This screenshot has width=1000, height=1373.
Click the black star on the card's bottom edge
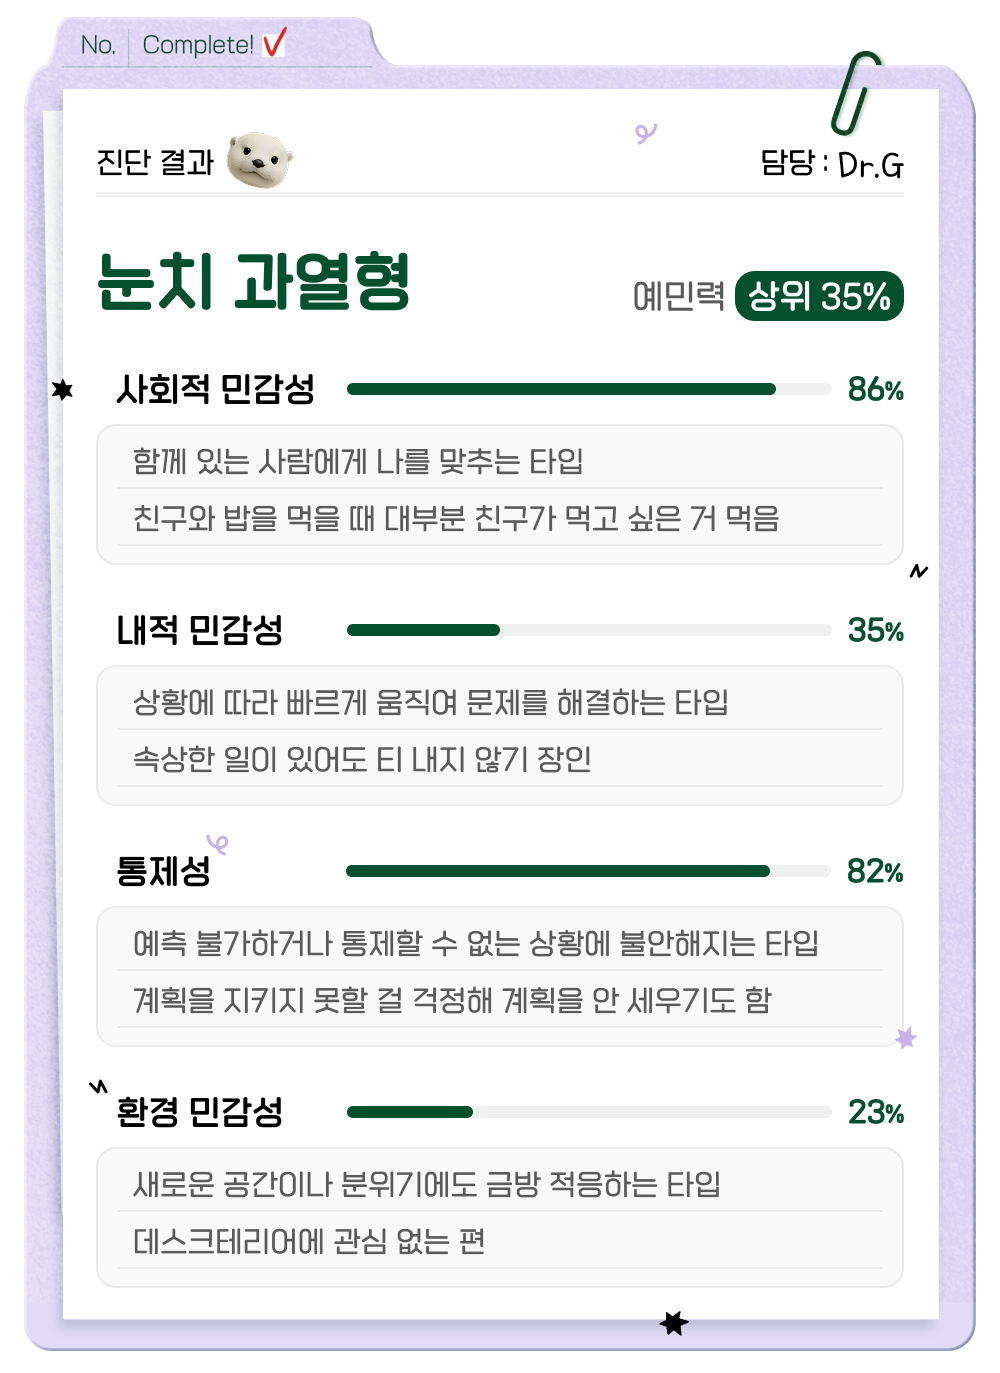[x=674, y=1323]
